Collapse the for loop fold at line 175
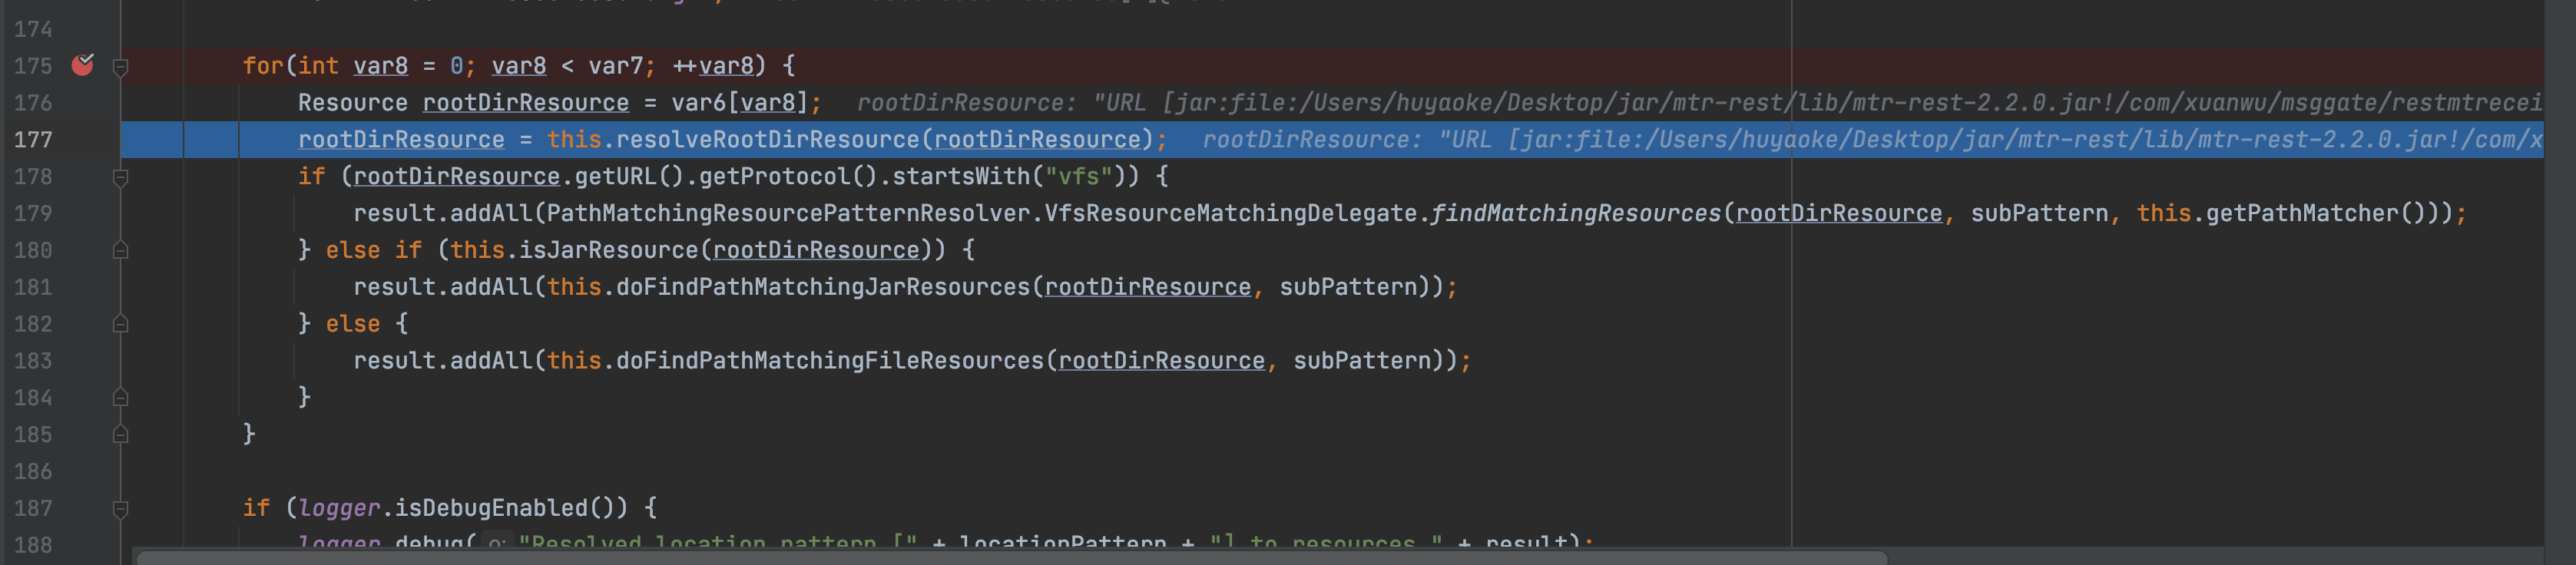 point(120,67)
